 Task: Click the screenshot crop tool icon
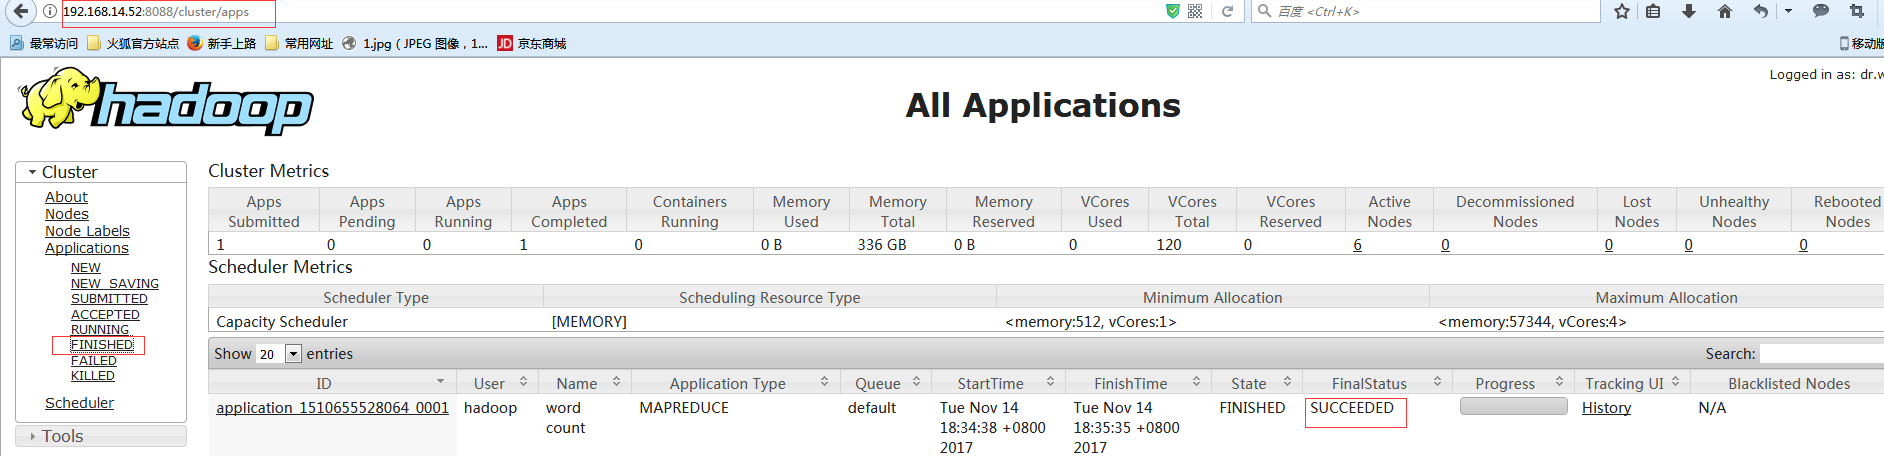click(x=1857, y=11)
